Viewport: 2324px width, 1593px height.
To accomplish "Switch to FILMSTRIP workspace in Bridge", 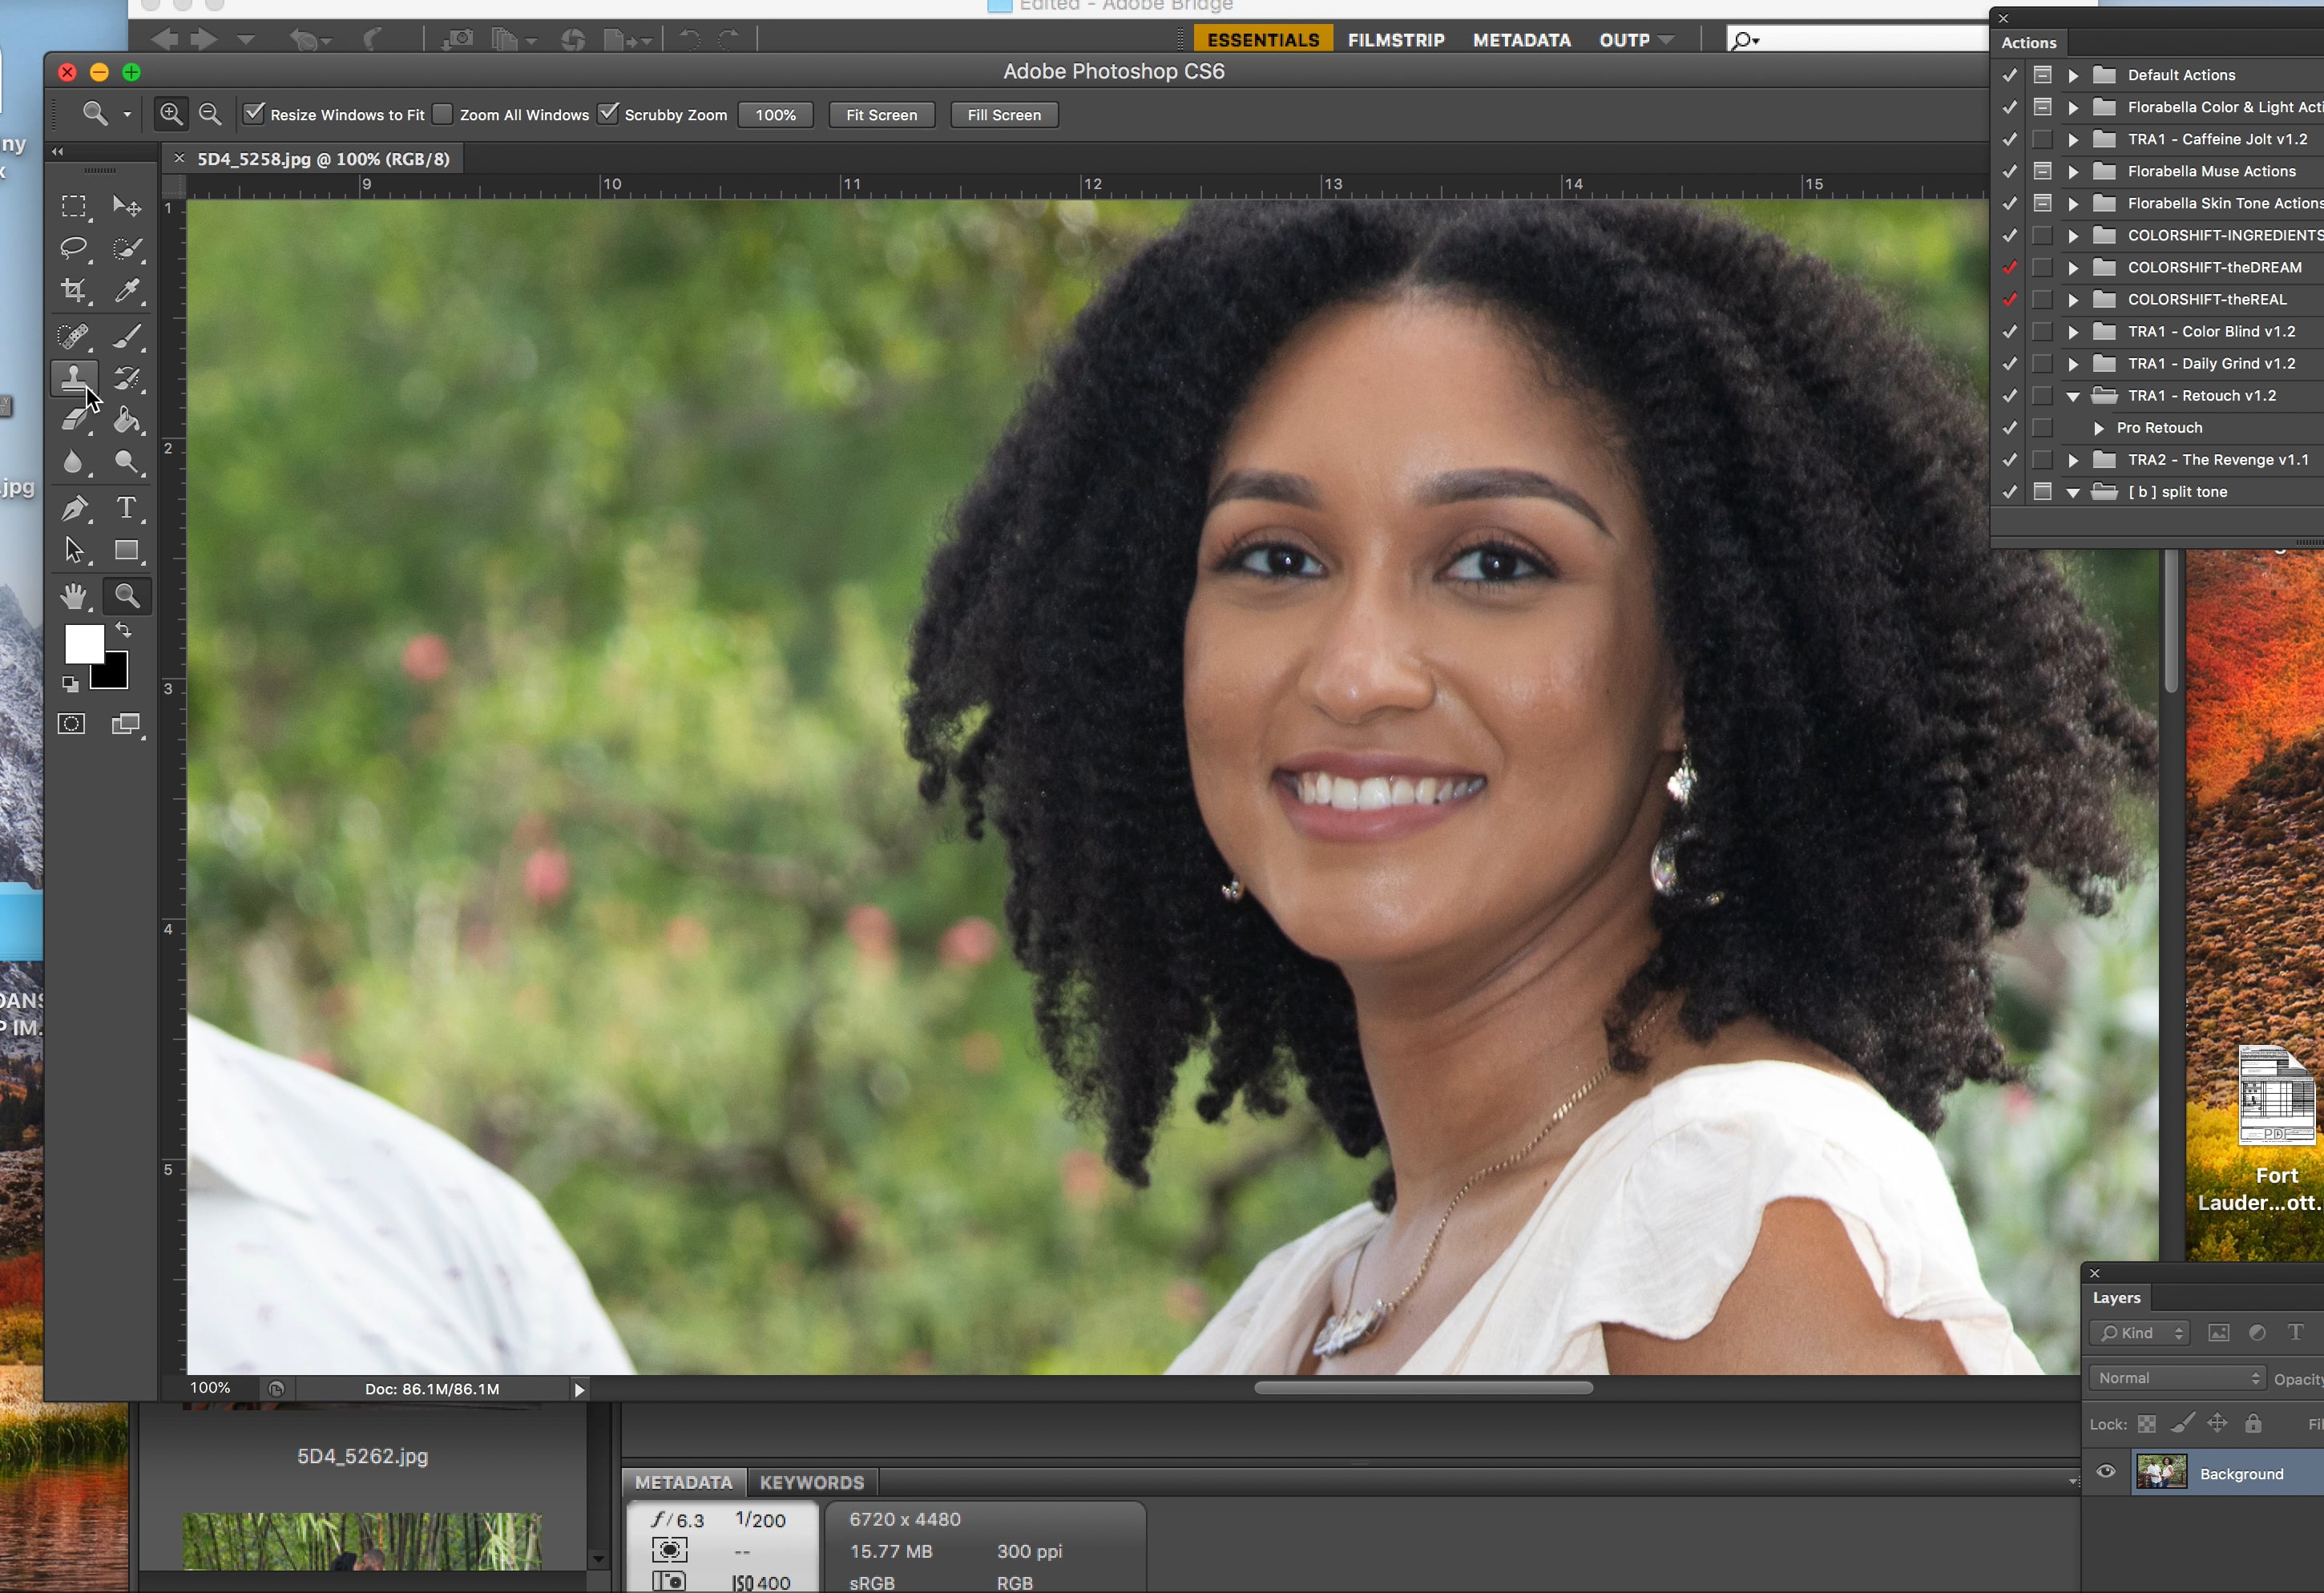I will (1396, 40).
